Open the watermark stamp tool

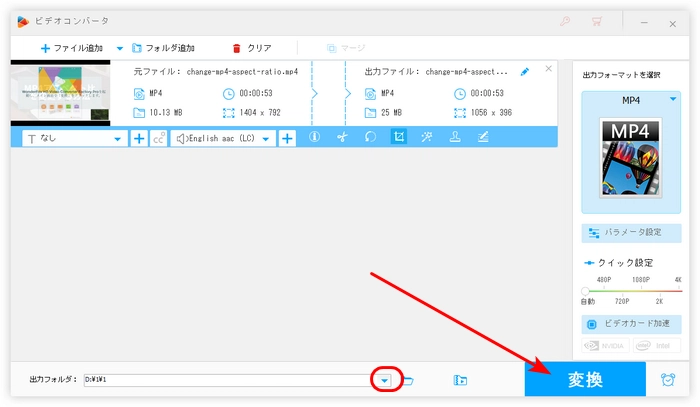[x=454, y=139]
